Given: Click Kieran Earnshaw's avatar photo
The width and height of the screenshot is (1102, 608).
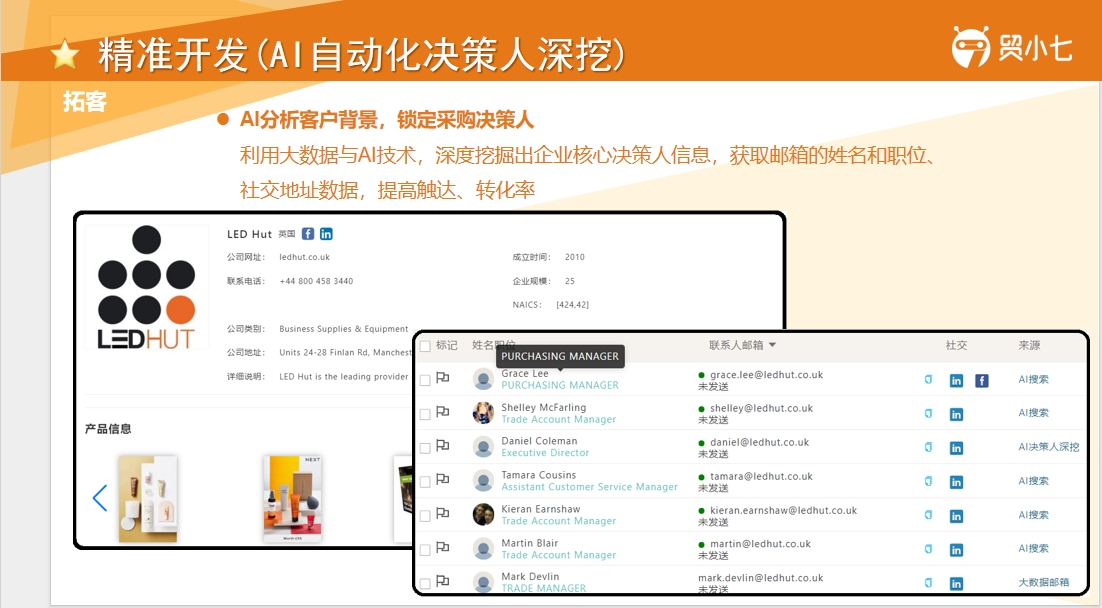Looking at the screenshot, I should pos(483,515).
